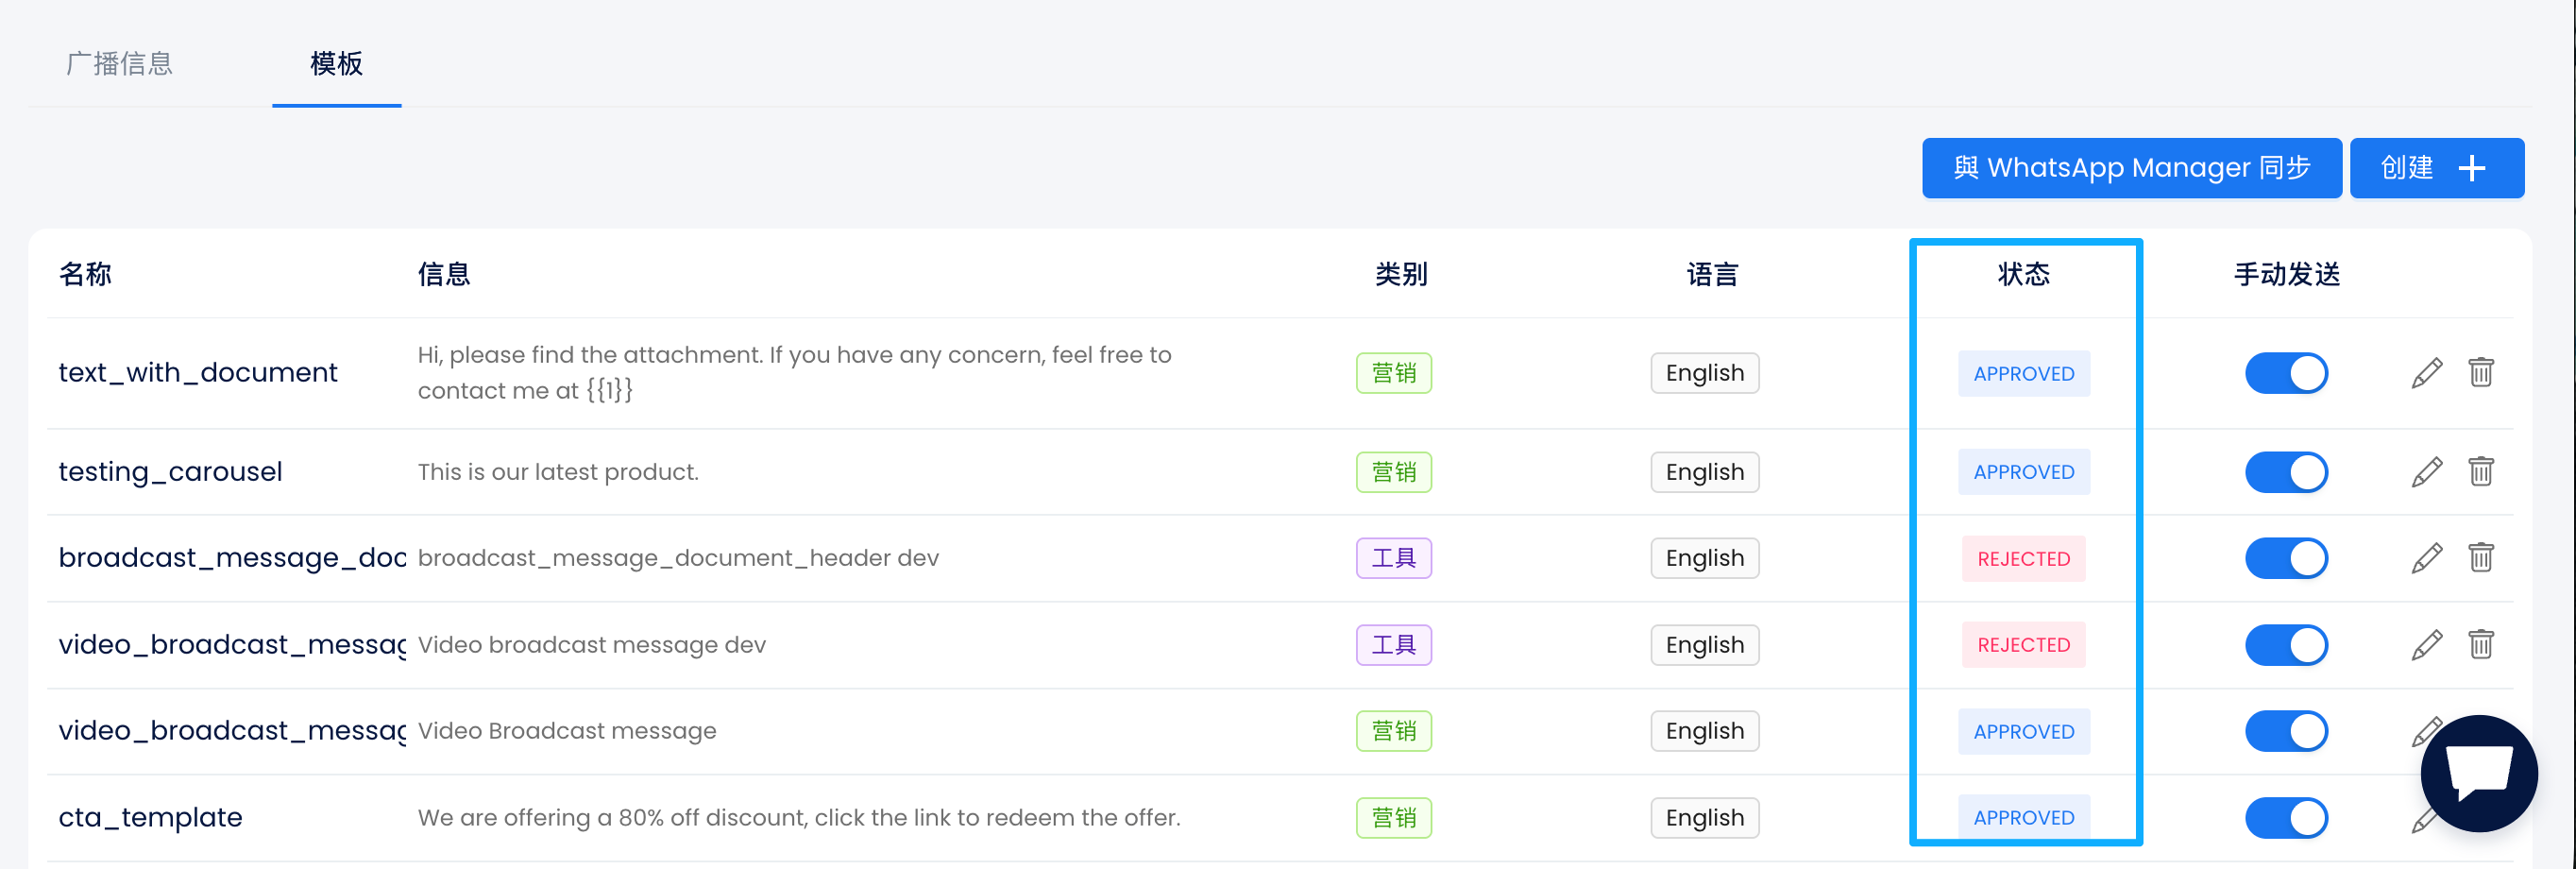The width and height of the screenshot is (2576, 869).
Task: Open the cta_template row name
Action: pyautogui.click(x=151, y=818)
